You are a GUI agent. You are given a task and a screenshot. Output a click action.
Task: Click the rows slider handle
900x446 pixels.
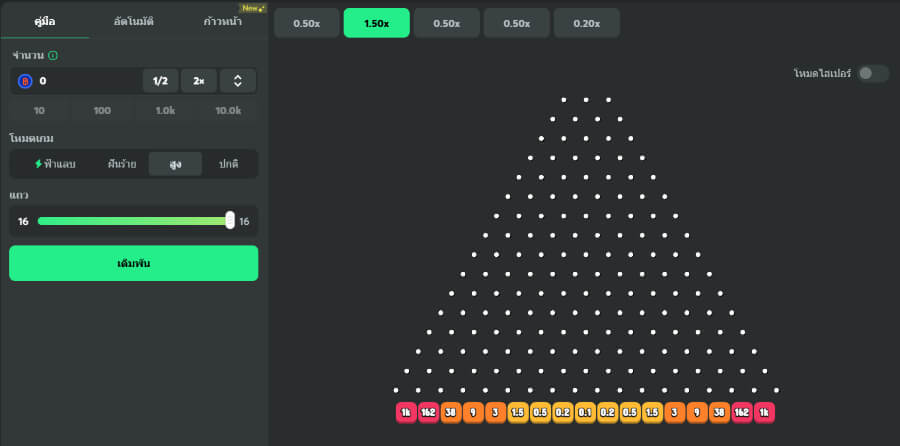click(230, 220)
